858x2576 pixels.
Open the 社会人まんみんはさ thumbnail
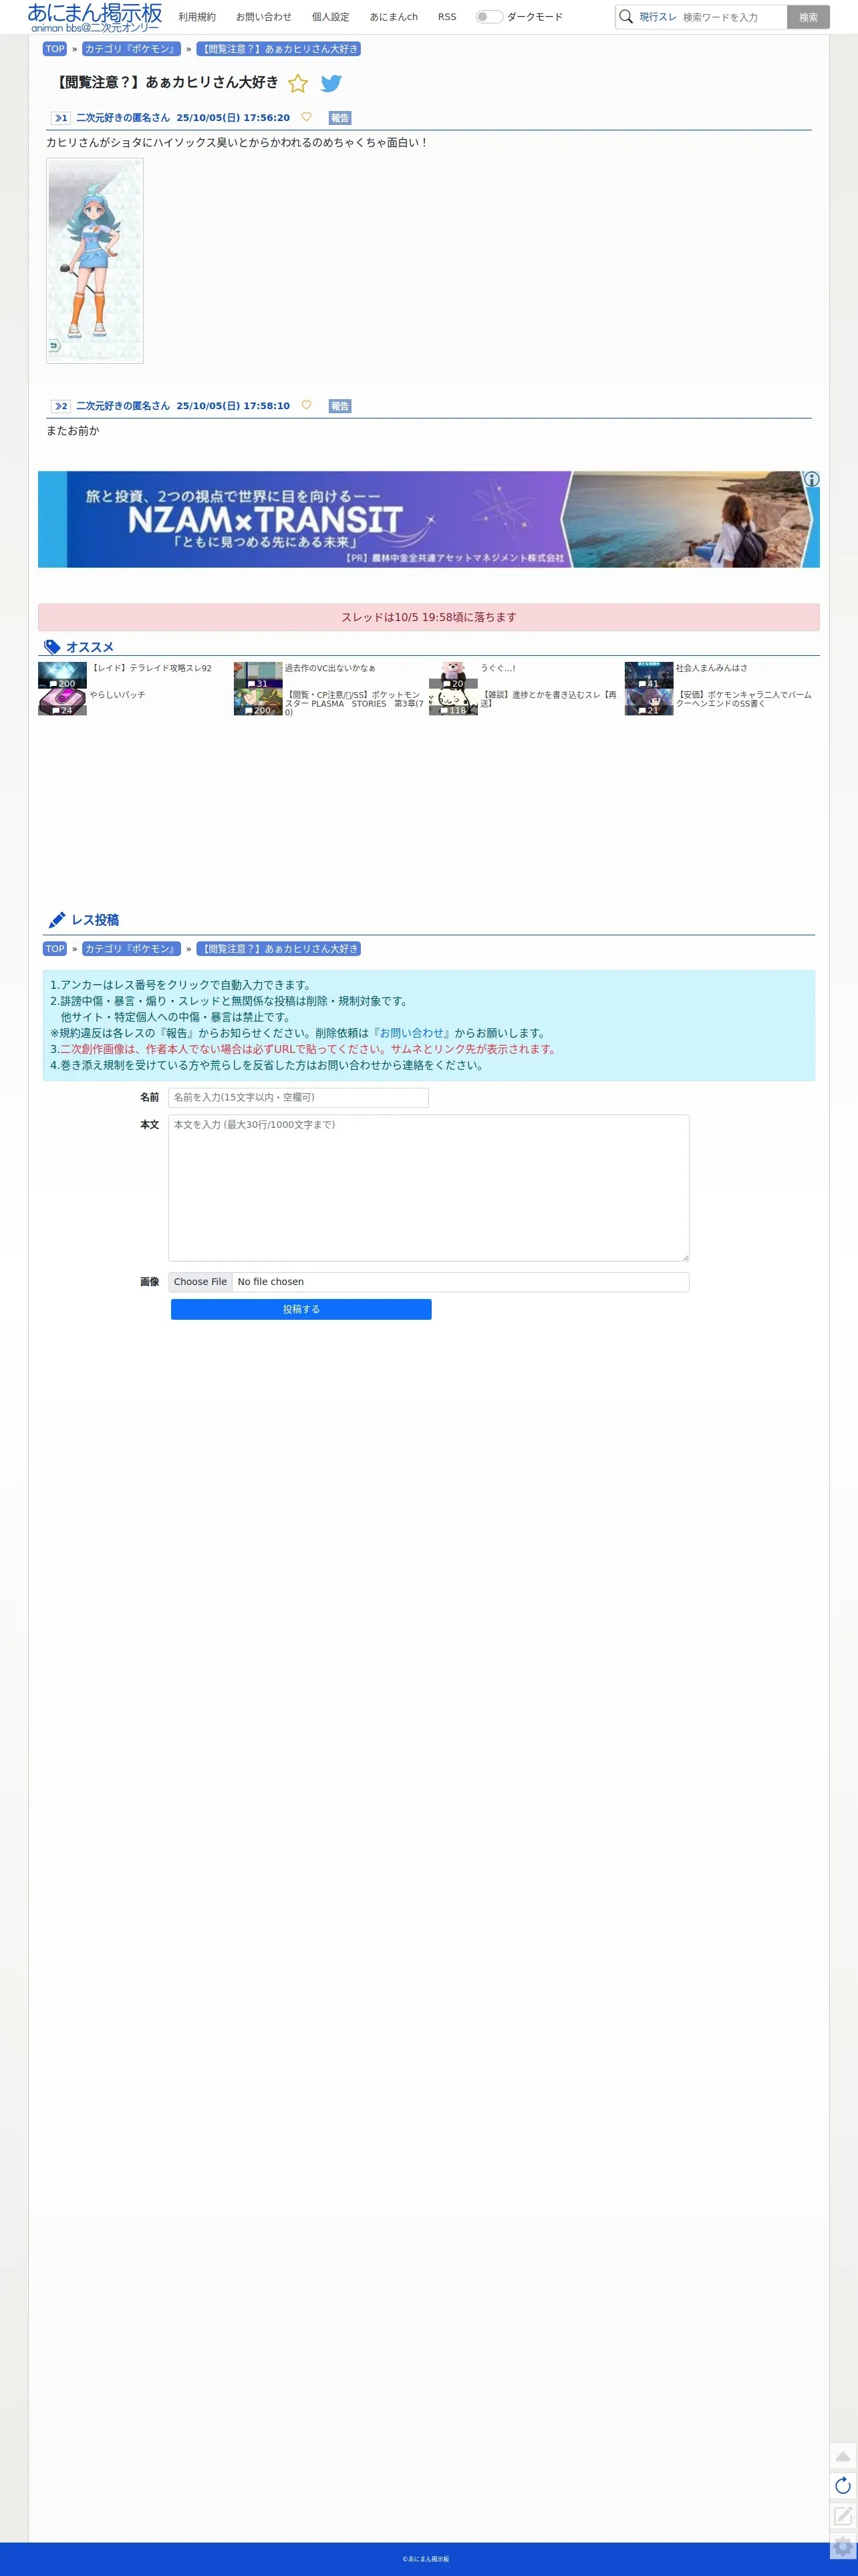coord(649,675)
